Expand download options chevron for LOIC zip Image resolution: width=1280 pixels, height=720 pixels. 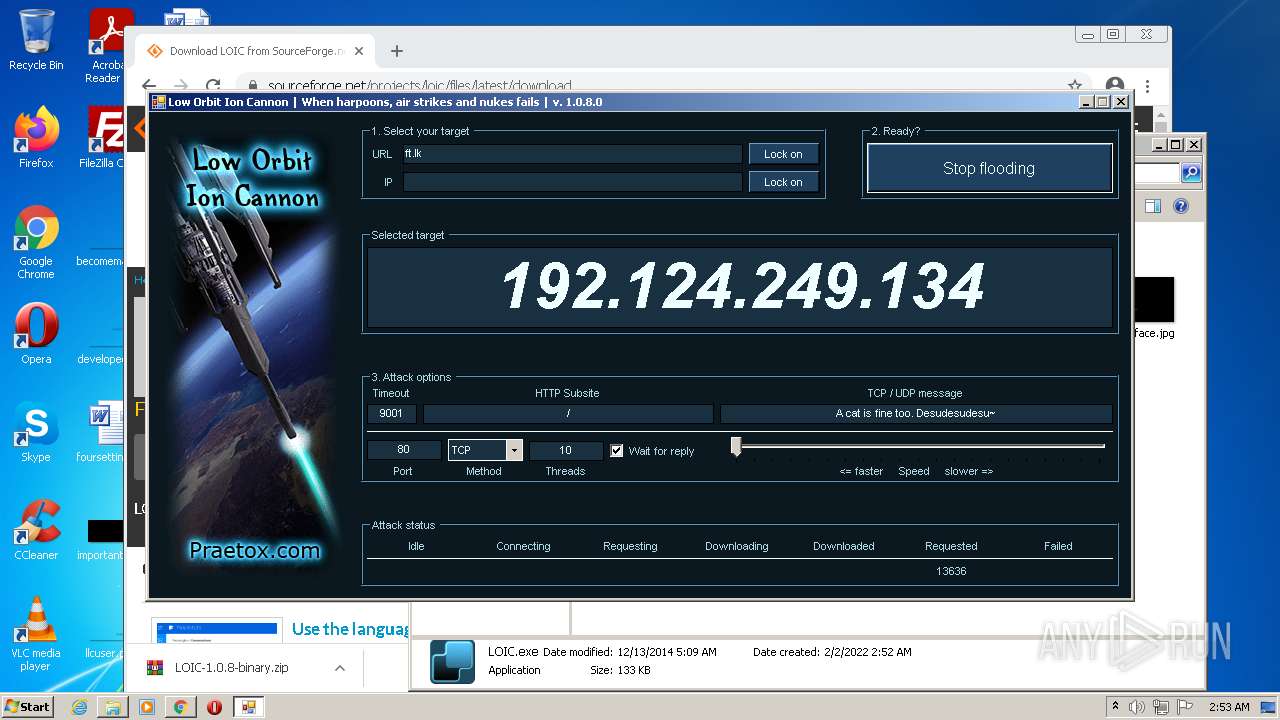340,668
